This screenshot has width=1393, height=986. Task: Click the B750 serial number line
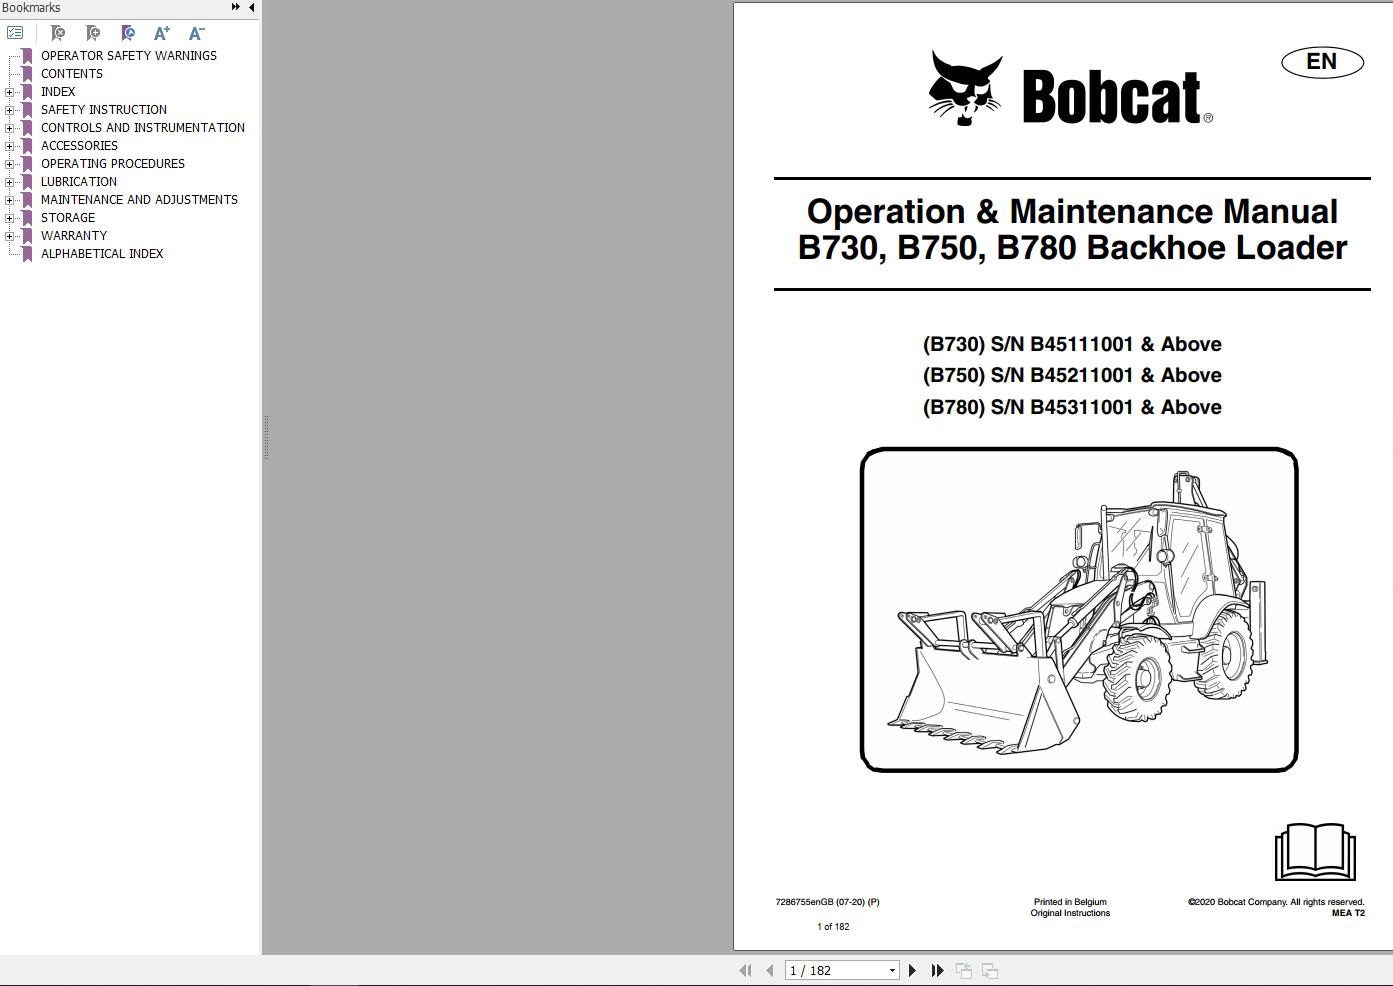point(1072,375)
